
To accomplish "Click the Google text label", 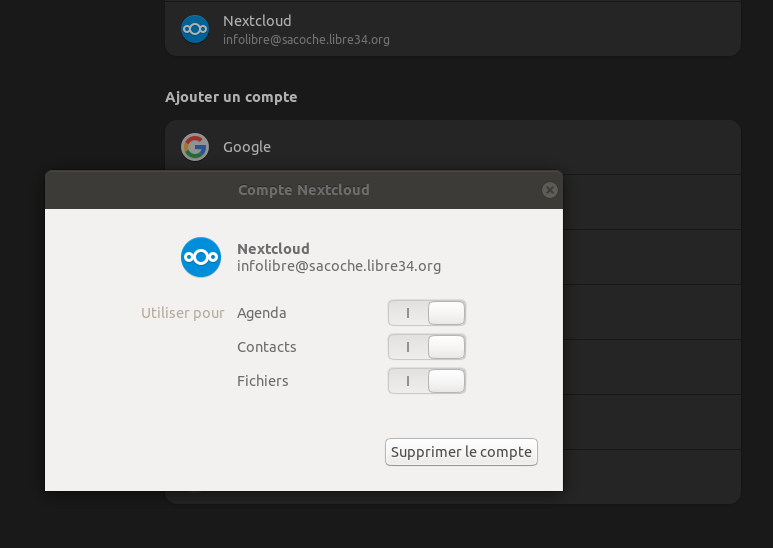I will [x=247, y=147].
